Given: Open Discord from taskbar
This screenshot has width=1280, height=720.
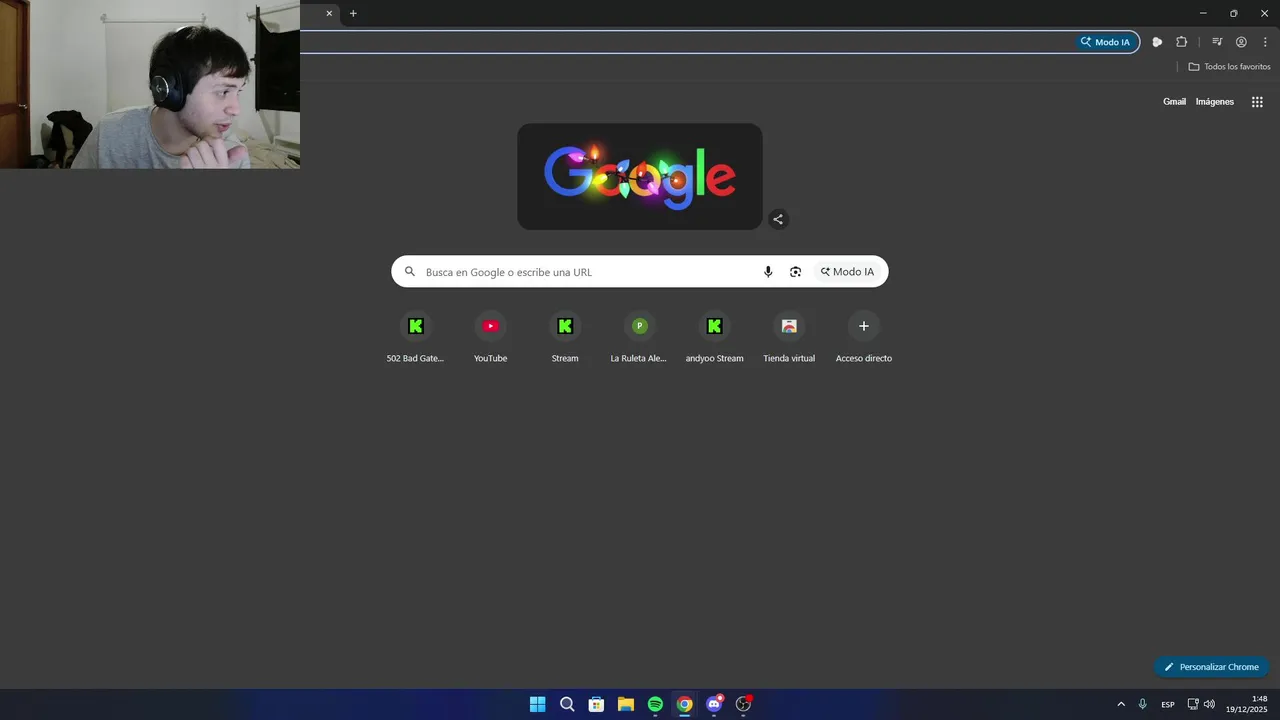Looking at the screenshot, I should pos(714,704).
